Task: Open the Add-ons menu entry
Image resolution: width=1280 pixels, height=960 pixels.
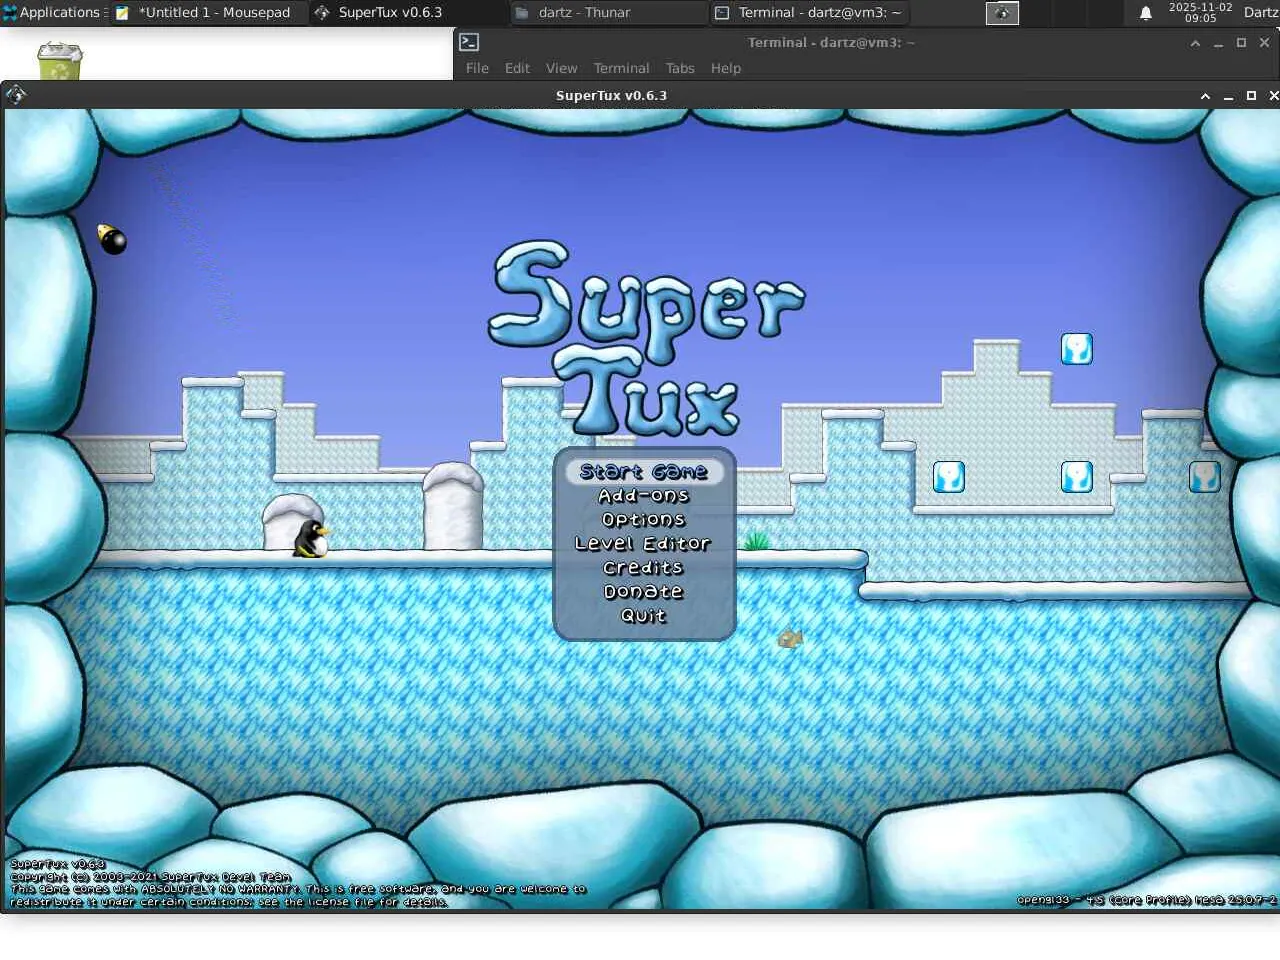Action: click(643, 495)
